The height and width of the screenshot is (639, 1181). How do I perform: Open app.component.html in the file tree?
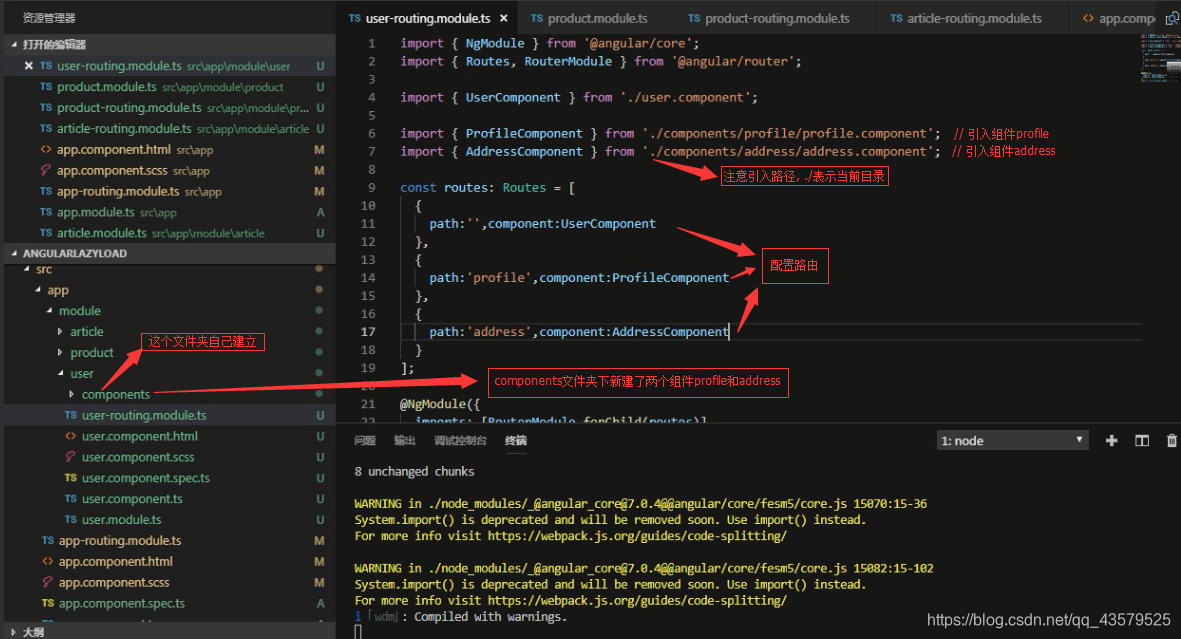[x=169, y=562]
